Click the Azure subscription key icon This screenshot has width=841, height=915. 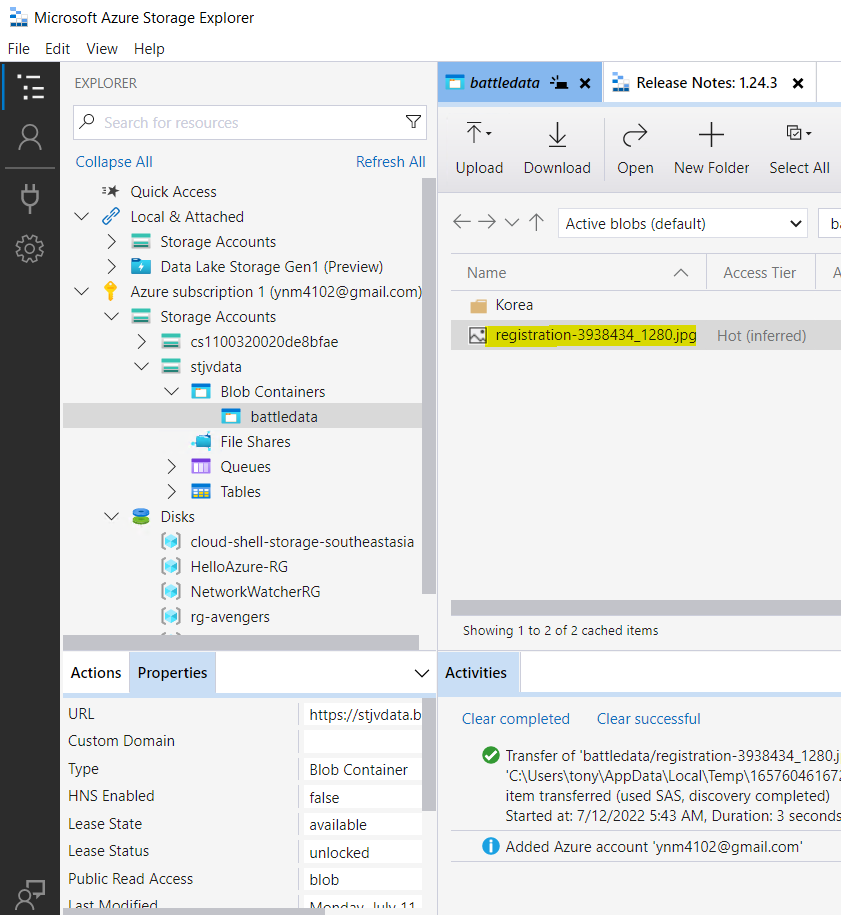[x=110, y=291]
